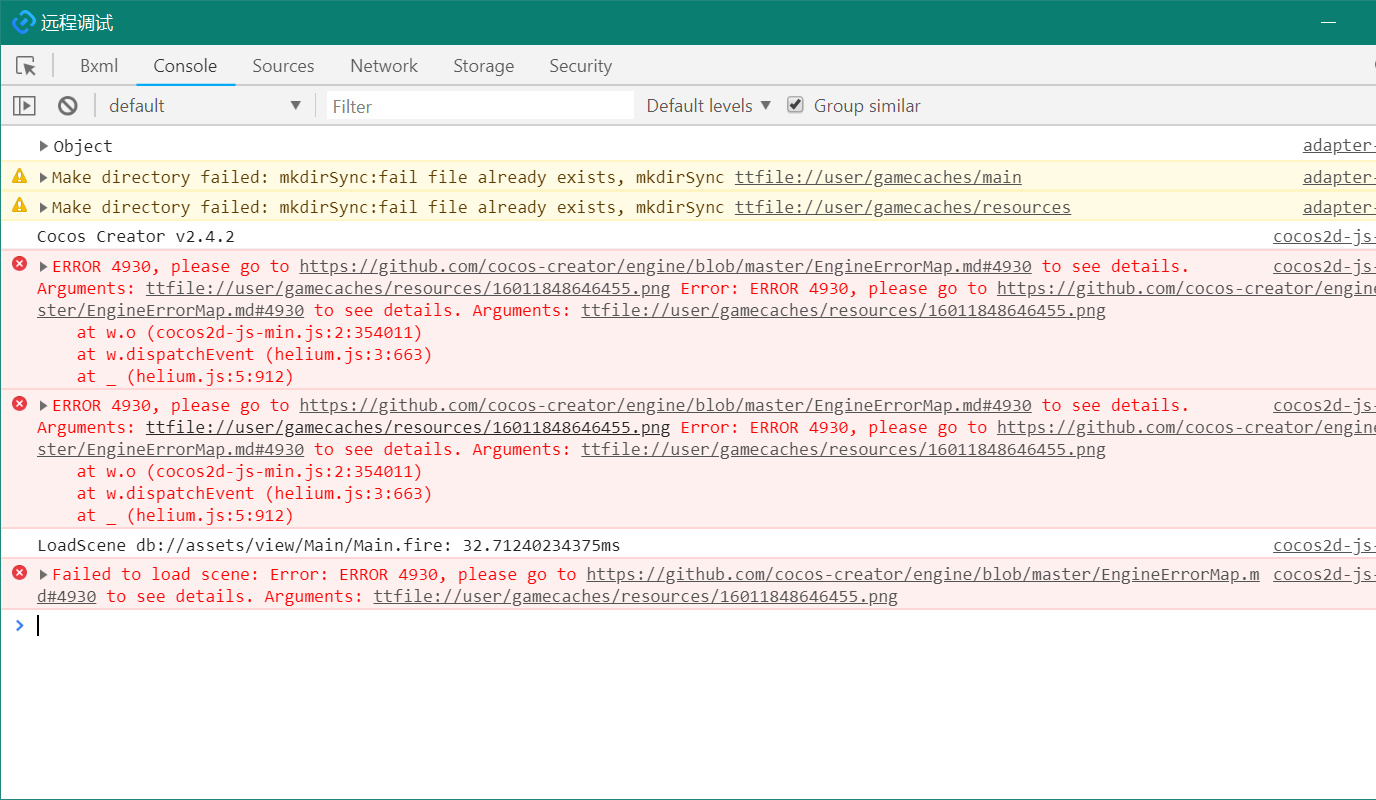This screenshot has height=800, width=1376.
Task: Click the warning icon for gamecaches/resources message
Action: pos(19,206)
